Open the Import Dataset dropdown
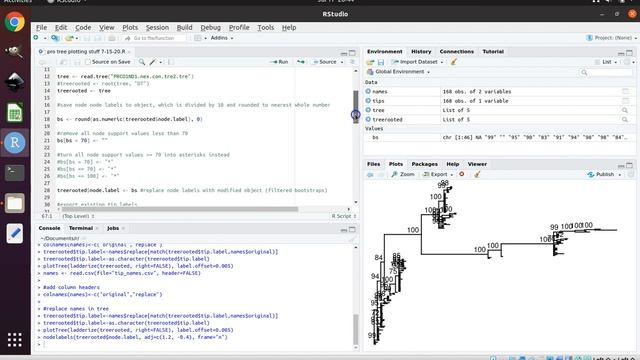640x360 pixels. (x=417, y=62)
